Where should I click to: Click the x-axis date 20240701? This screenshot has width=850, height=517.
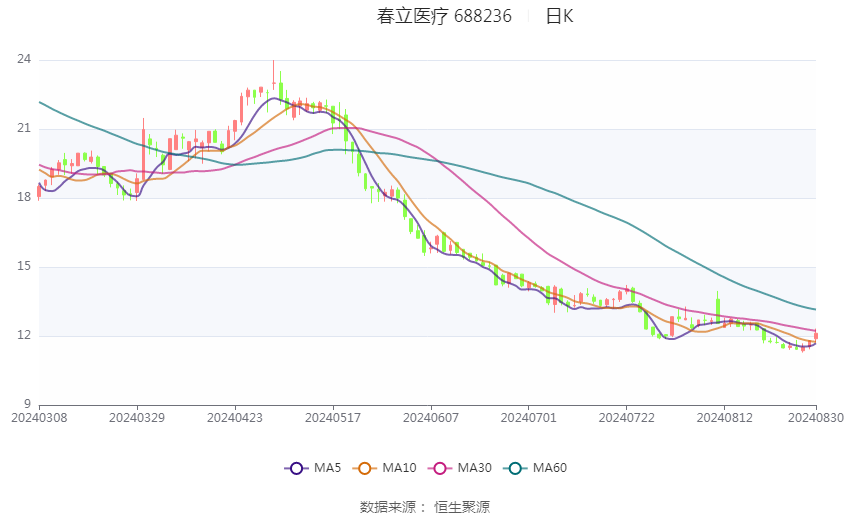pos(529,418)
